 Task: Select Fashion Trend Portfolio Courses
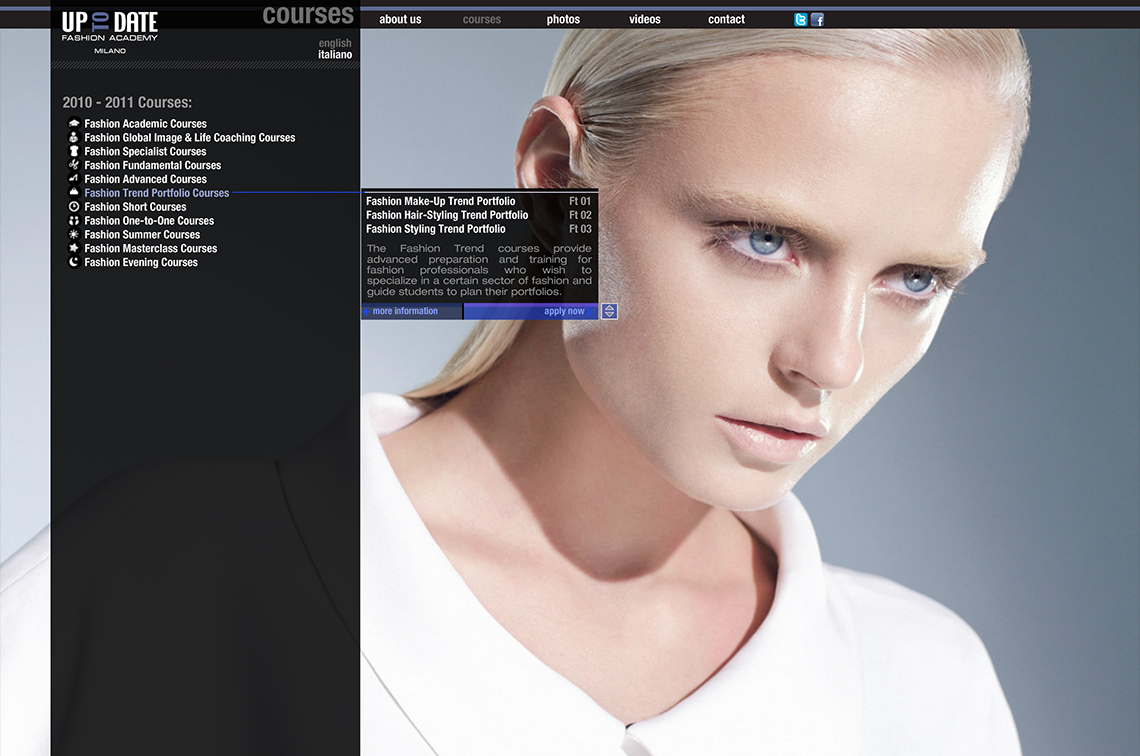pos(156,193)
